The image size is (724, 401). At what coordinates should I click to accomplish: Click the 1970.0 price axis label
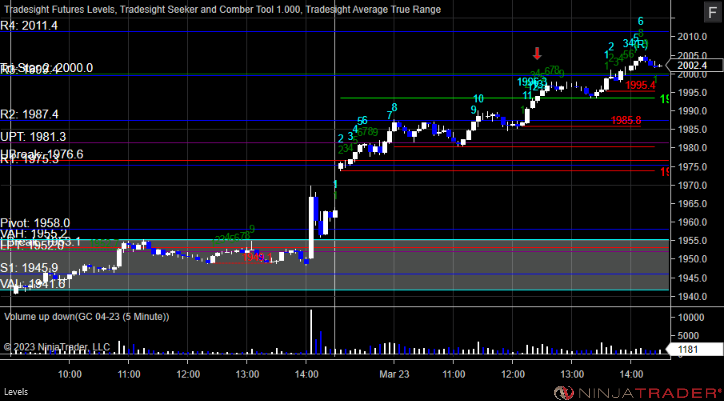point(692,185)
